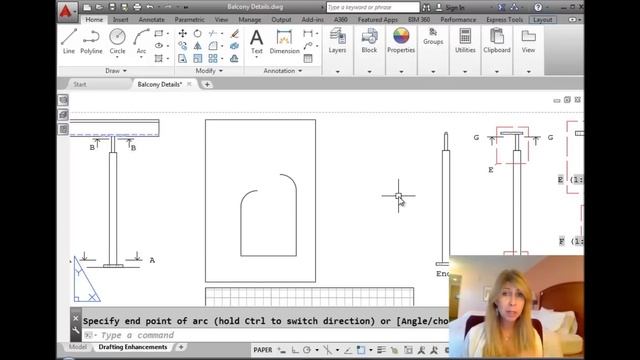Activate the Rotate tool in Modify panel

pos(198,33)
